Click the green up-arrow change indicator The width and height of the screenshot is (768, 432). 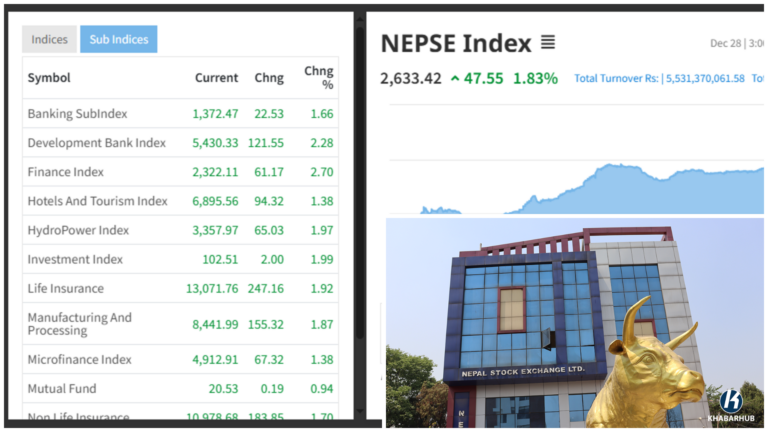pos(455,78)
